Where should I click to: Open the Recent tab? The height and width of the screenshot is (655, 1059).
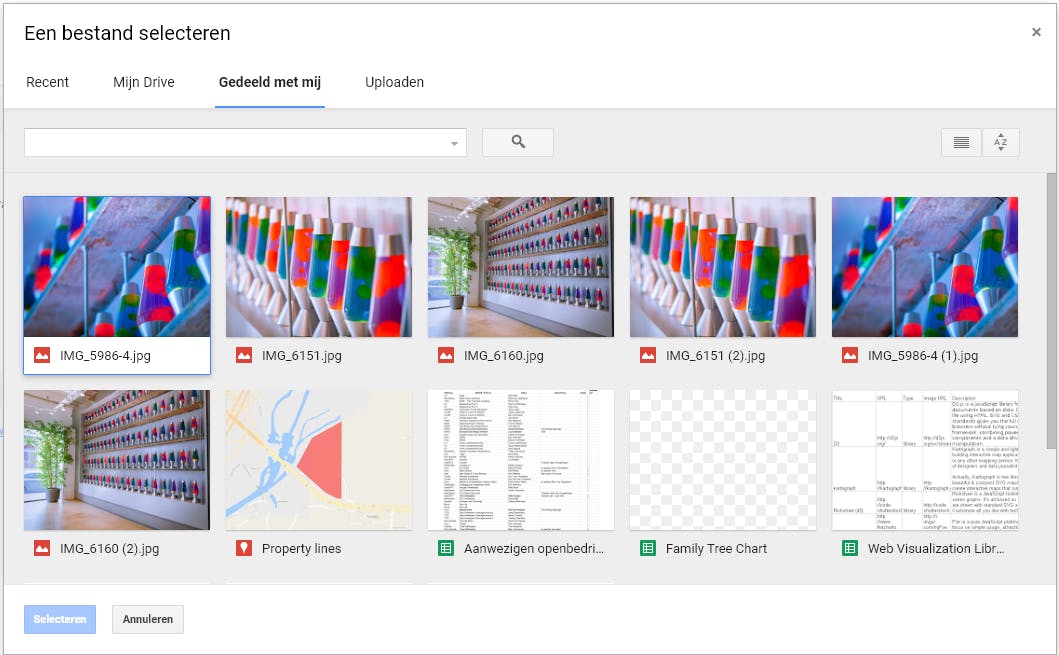(47, 82)
